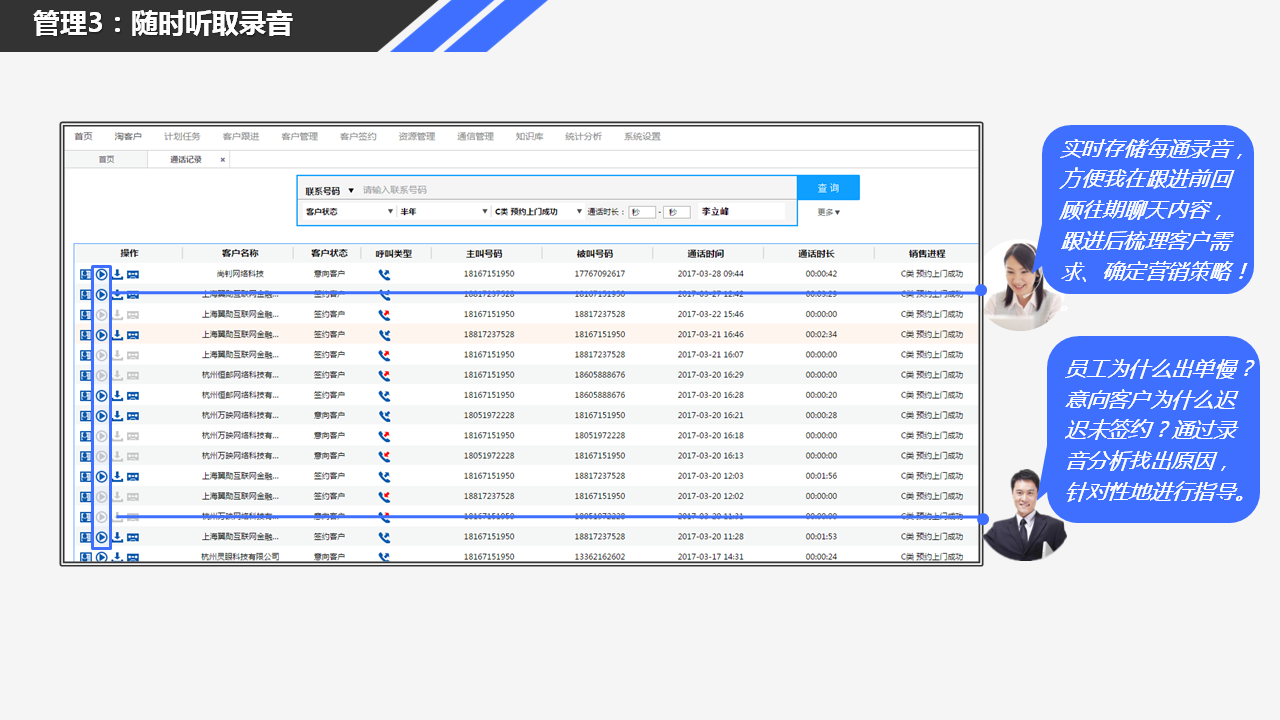Click the 查询 search button

tap(828, 188)
